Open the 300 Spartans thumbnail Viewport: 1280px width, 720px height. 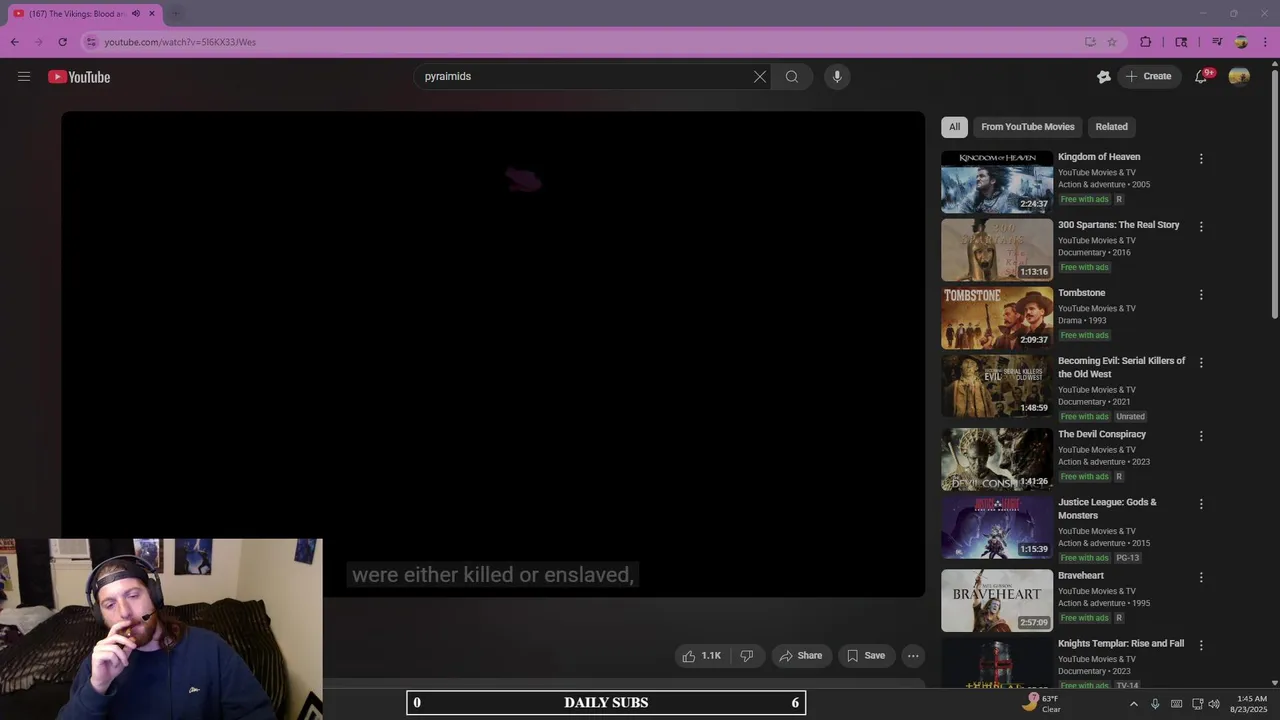997,250
